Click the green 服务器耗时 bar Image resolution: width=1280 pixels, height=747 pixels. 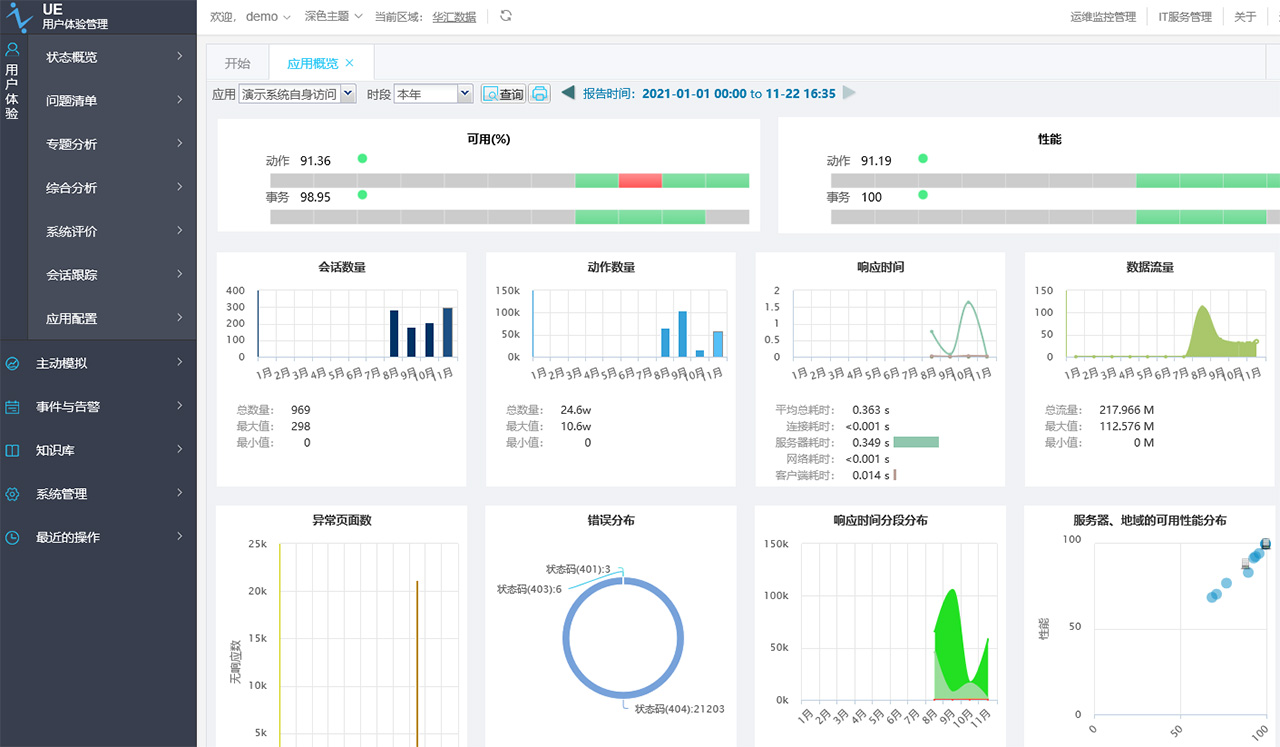(x=916, y=442)
